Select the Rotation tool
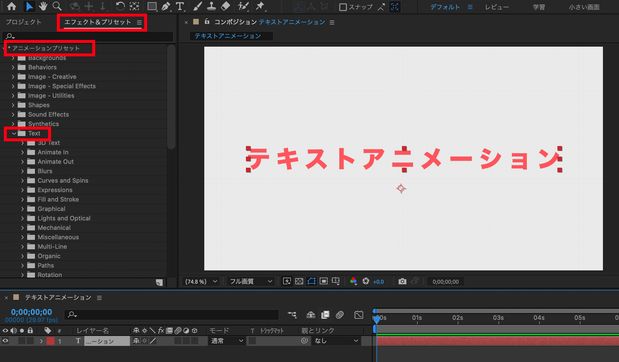The width and height of the screenshot is (619, 362). pos(120,6)
